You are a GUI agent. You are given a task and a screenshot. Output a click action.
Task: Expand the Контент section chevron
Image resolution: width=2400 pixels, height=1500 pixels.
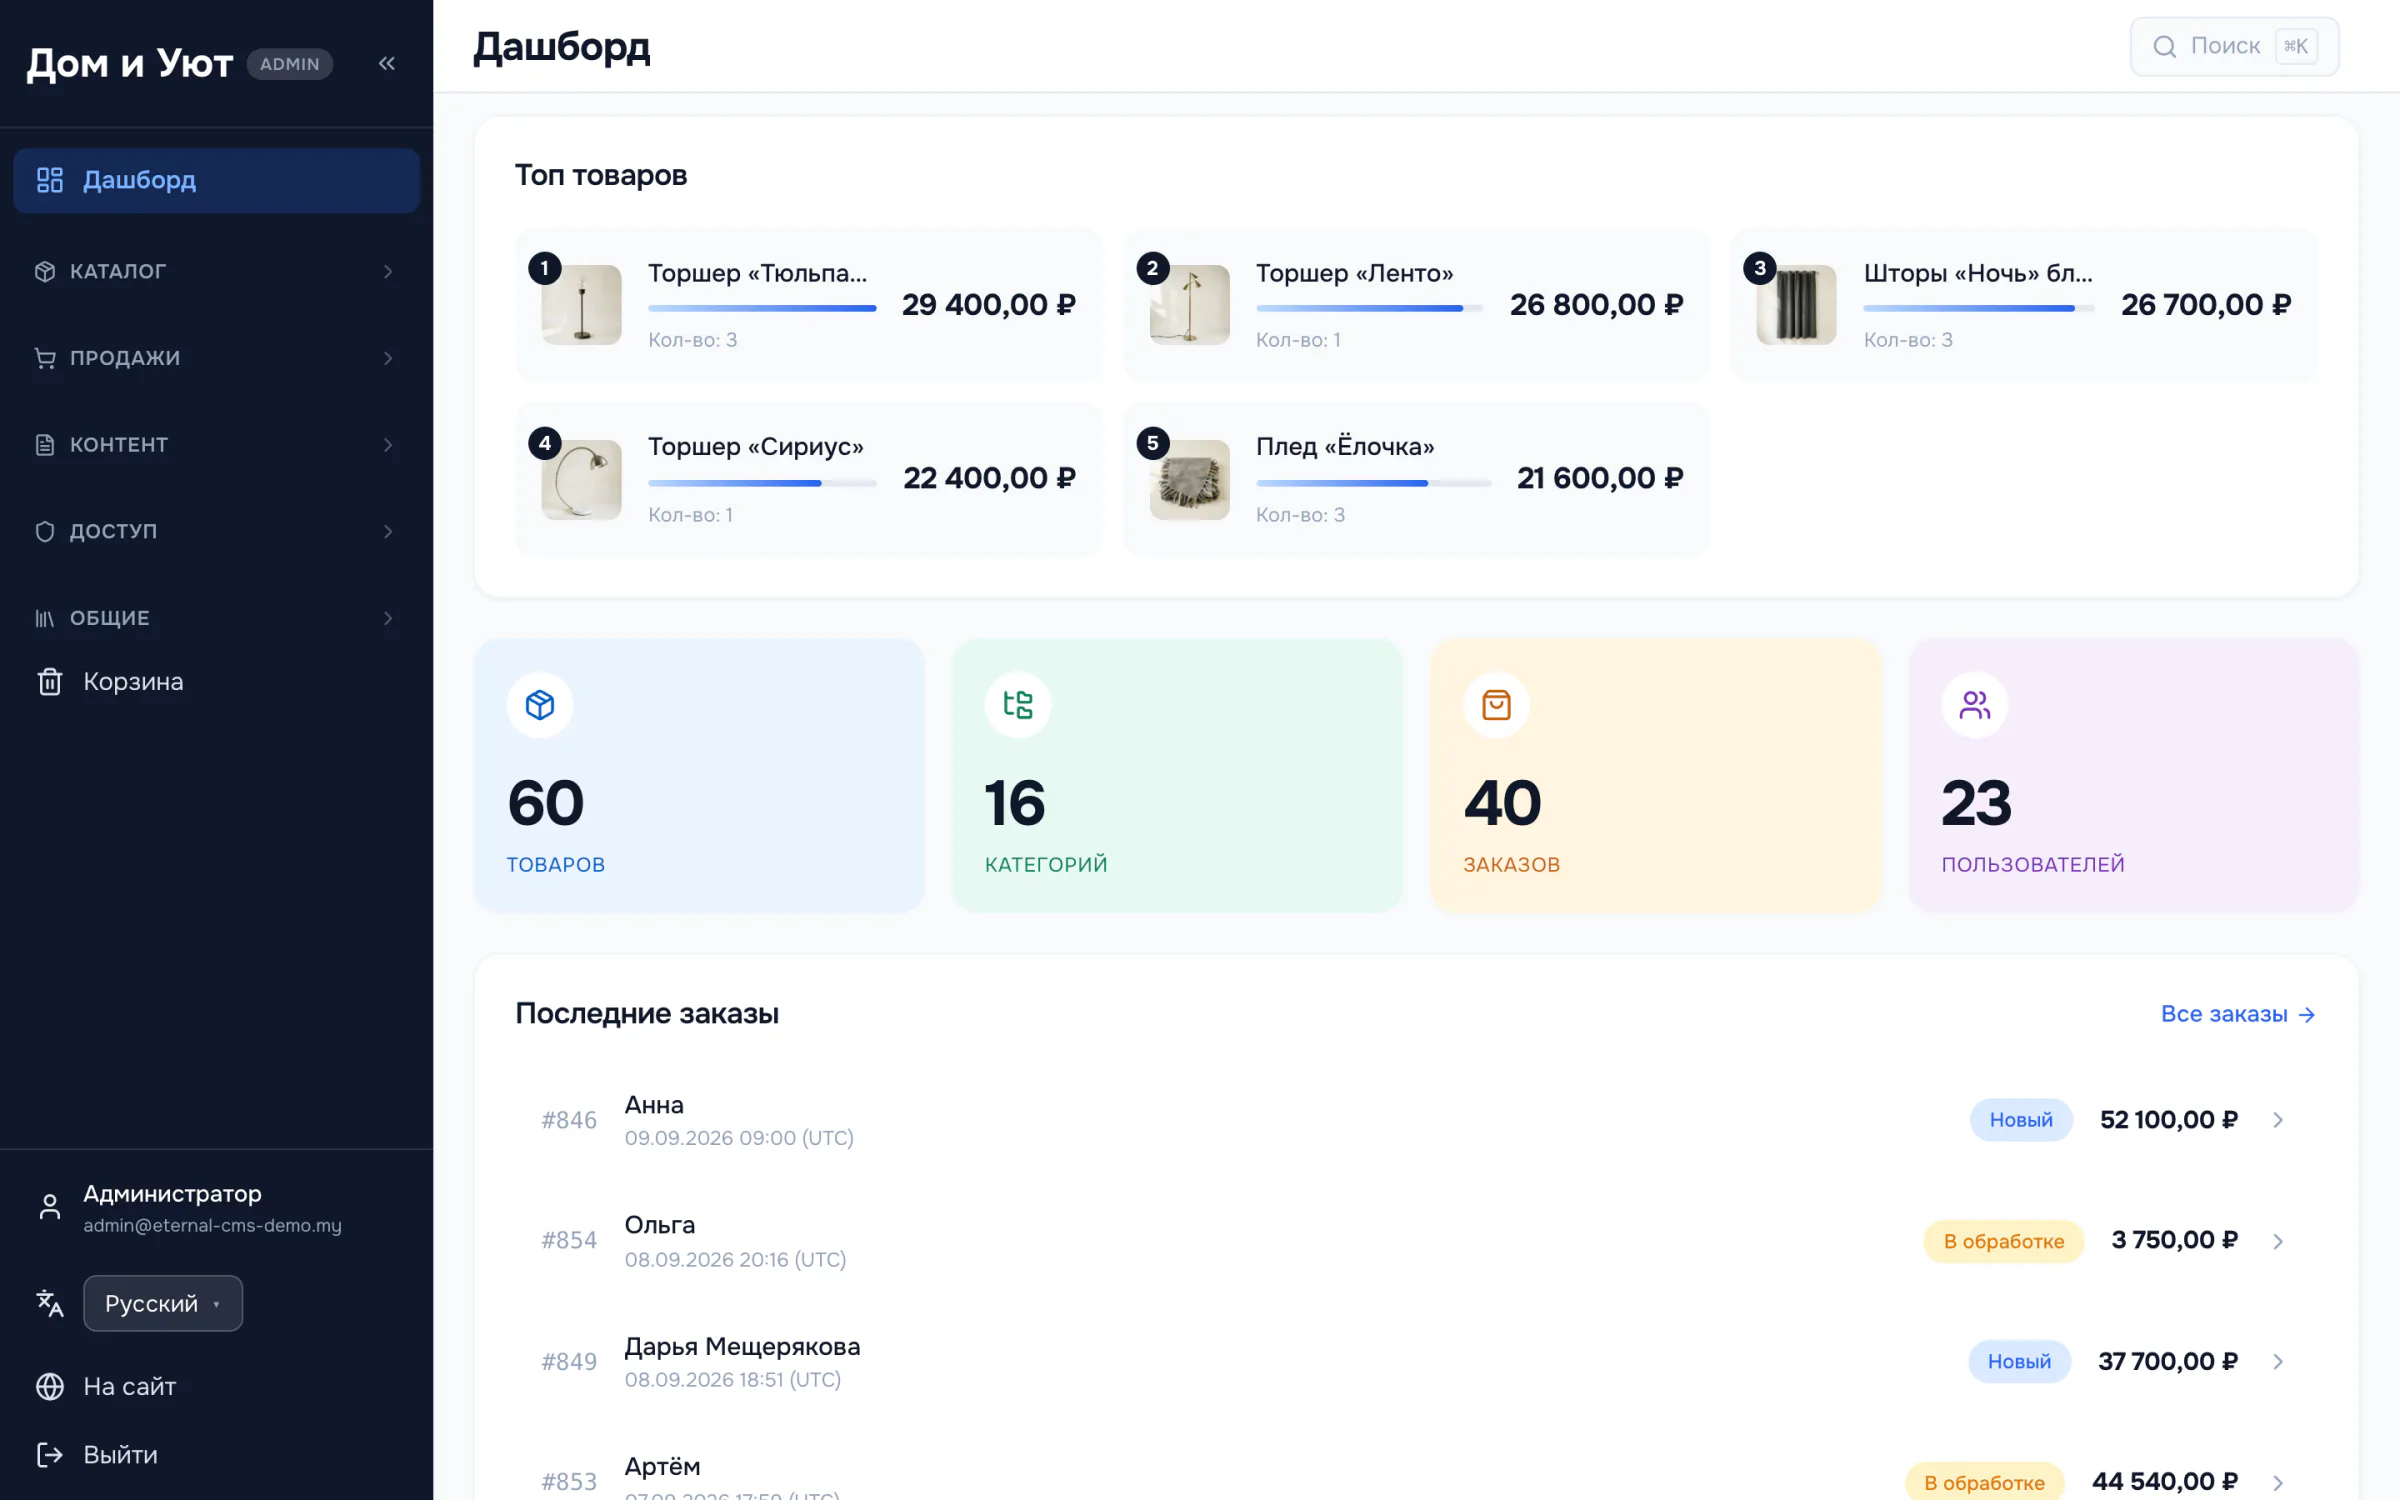388,444
